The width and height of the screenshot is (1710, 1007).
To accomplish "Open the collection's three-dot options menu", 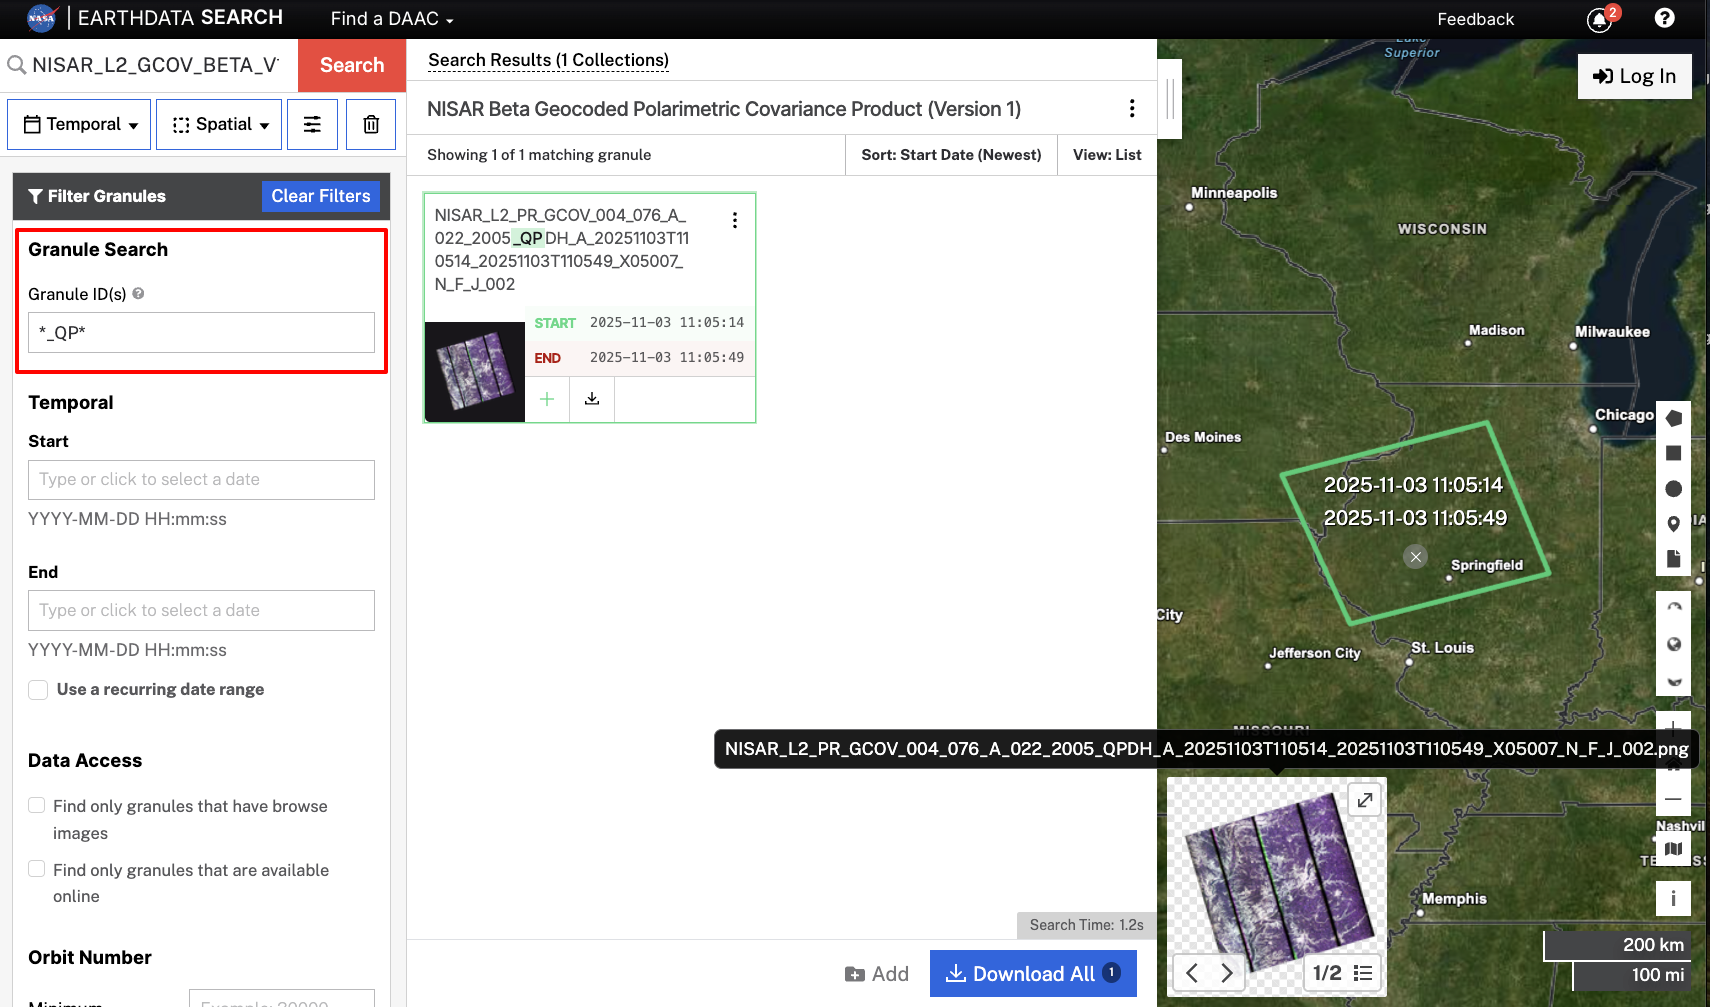I will click(x=1131, y=108).
